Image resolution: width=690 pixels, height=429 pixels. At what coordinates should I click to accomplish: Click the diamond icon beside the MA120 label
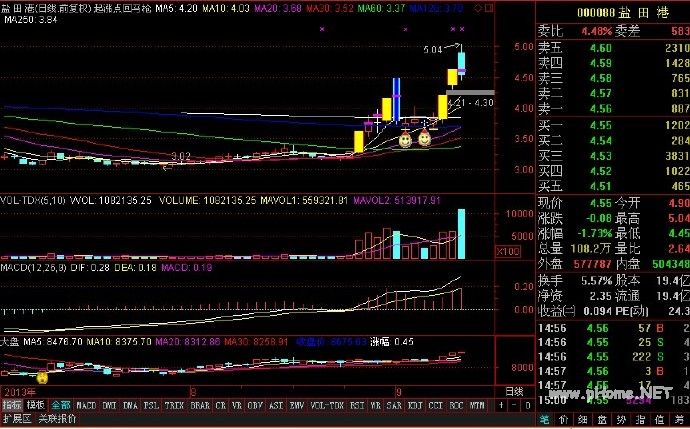coord(478,8)
